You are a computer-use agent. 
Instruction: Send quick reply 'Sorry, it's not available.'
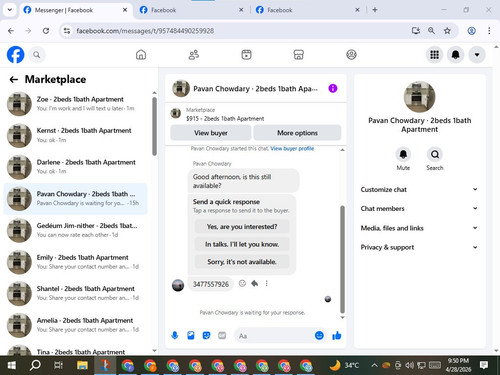[x=242, y=262]
